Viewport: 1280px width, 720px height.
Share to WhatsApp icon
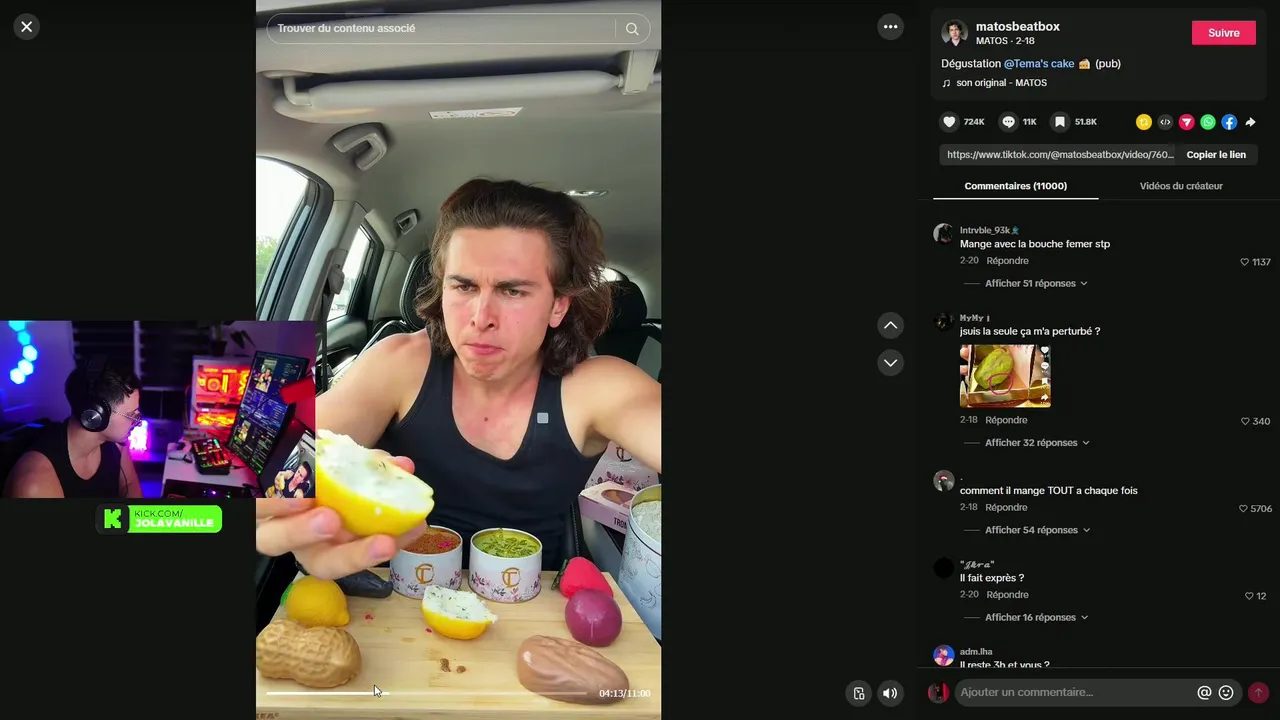pyautogui.click(x=1208, y=122)
